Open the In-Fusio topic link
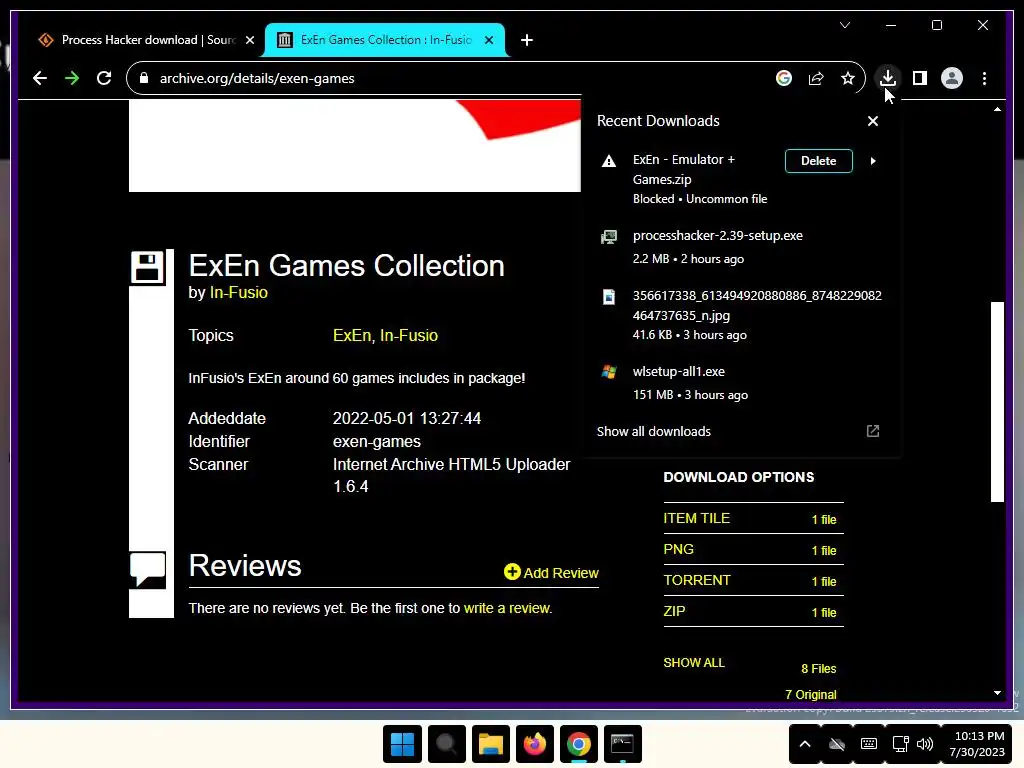 (x=409, y=336)
